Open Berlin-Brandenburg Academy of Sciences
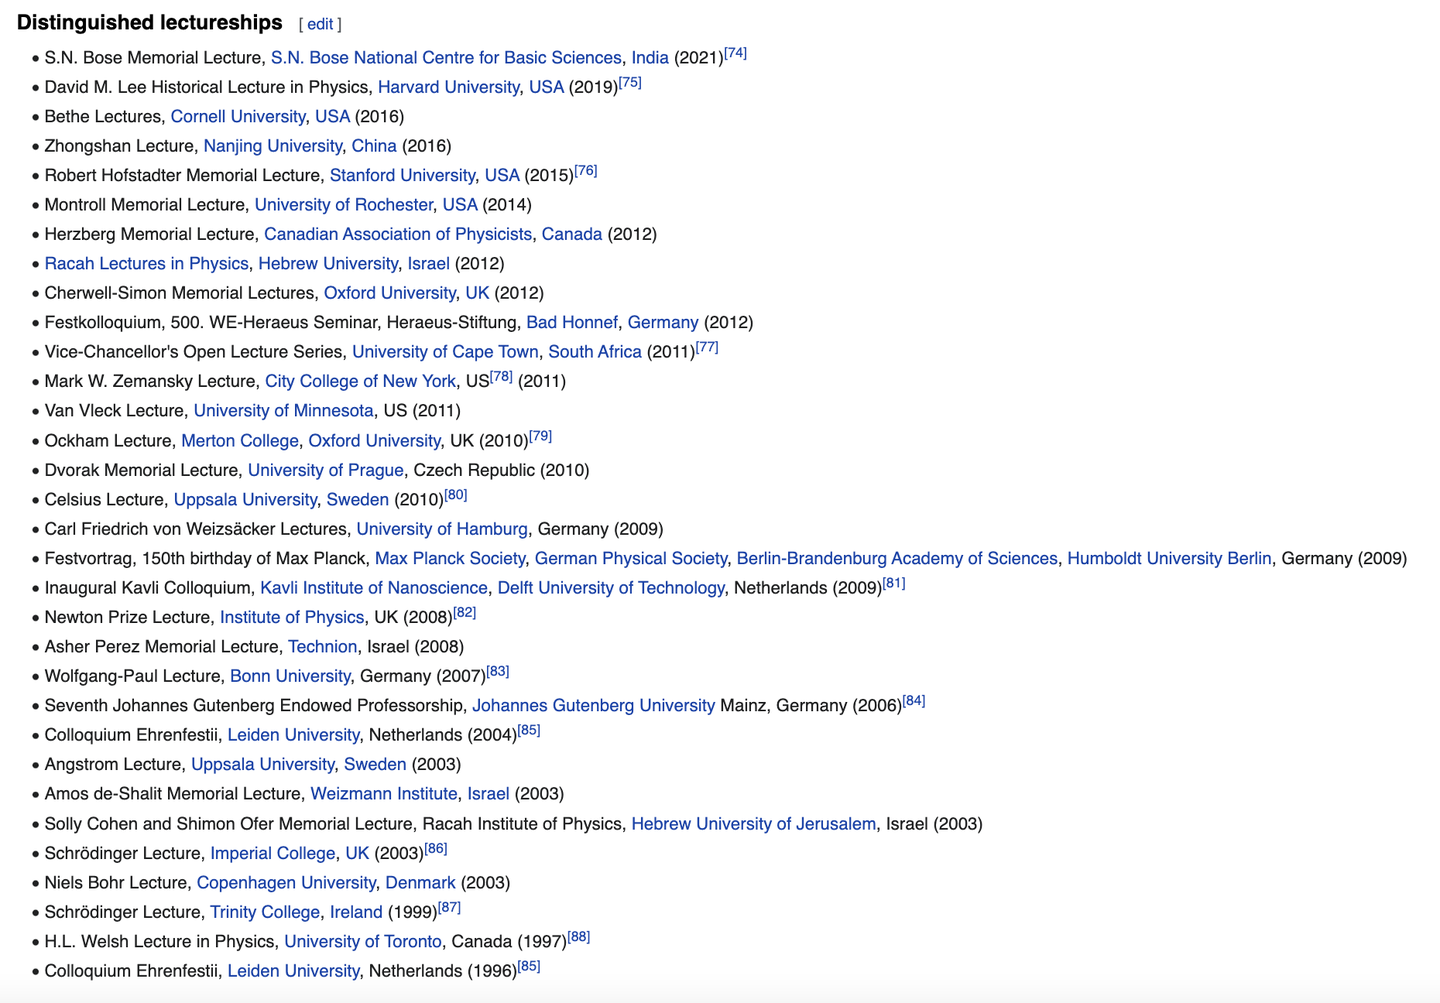This screenshot has width=1440, height=1003. pyautogui.click(x=897, y=559)
